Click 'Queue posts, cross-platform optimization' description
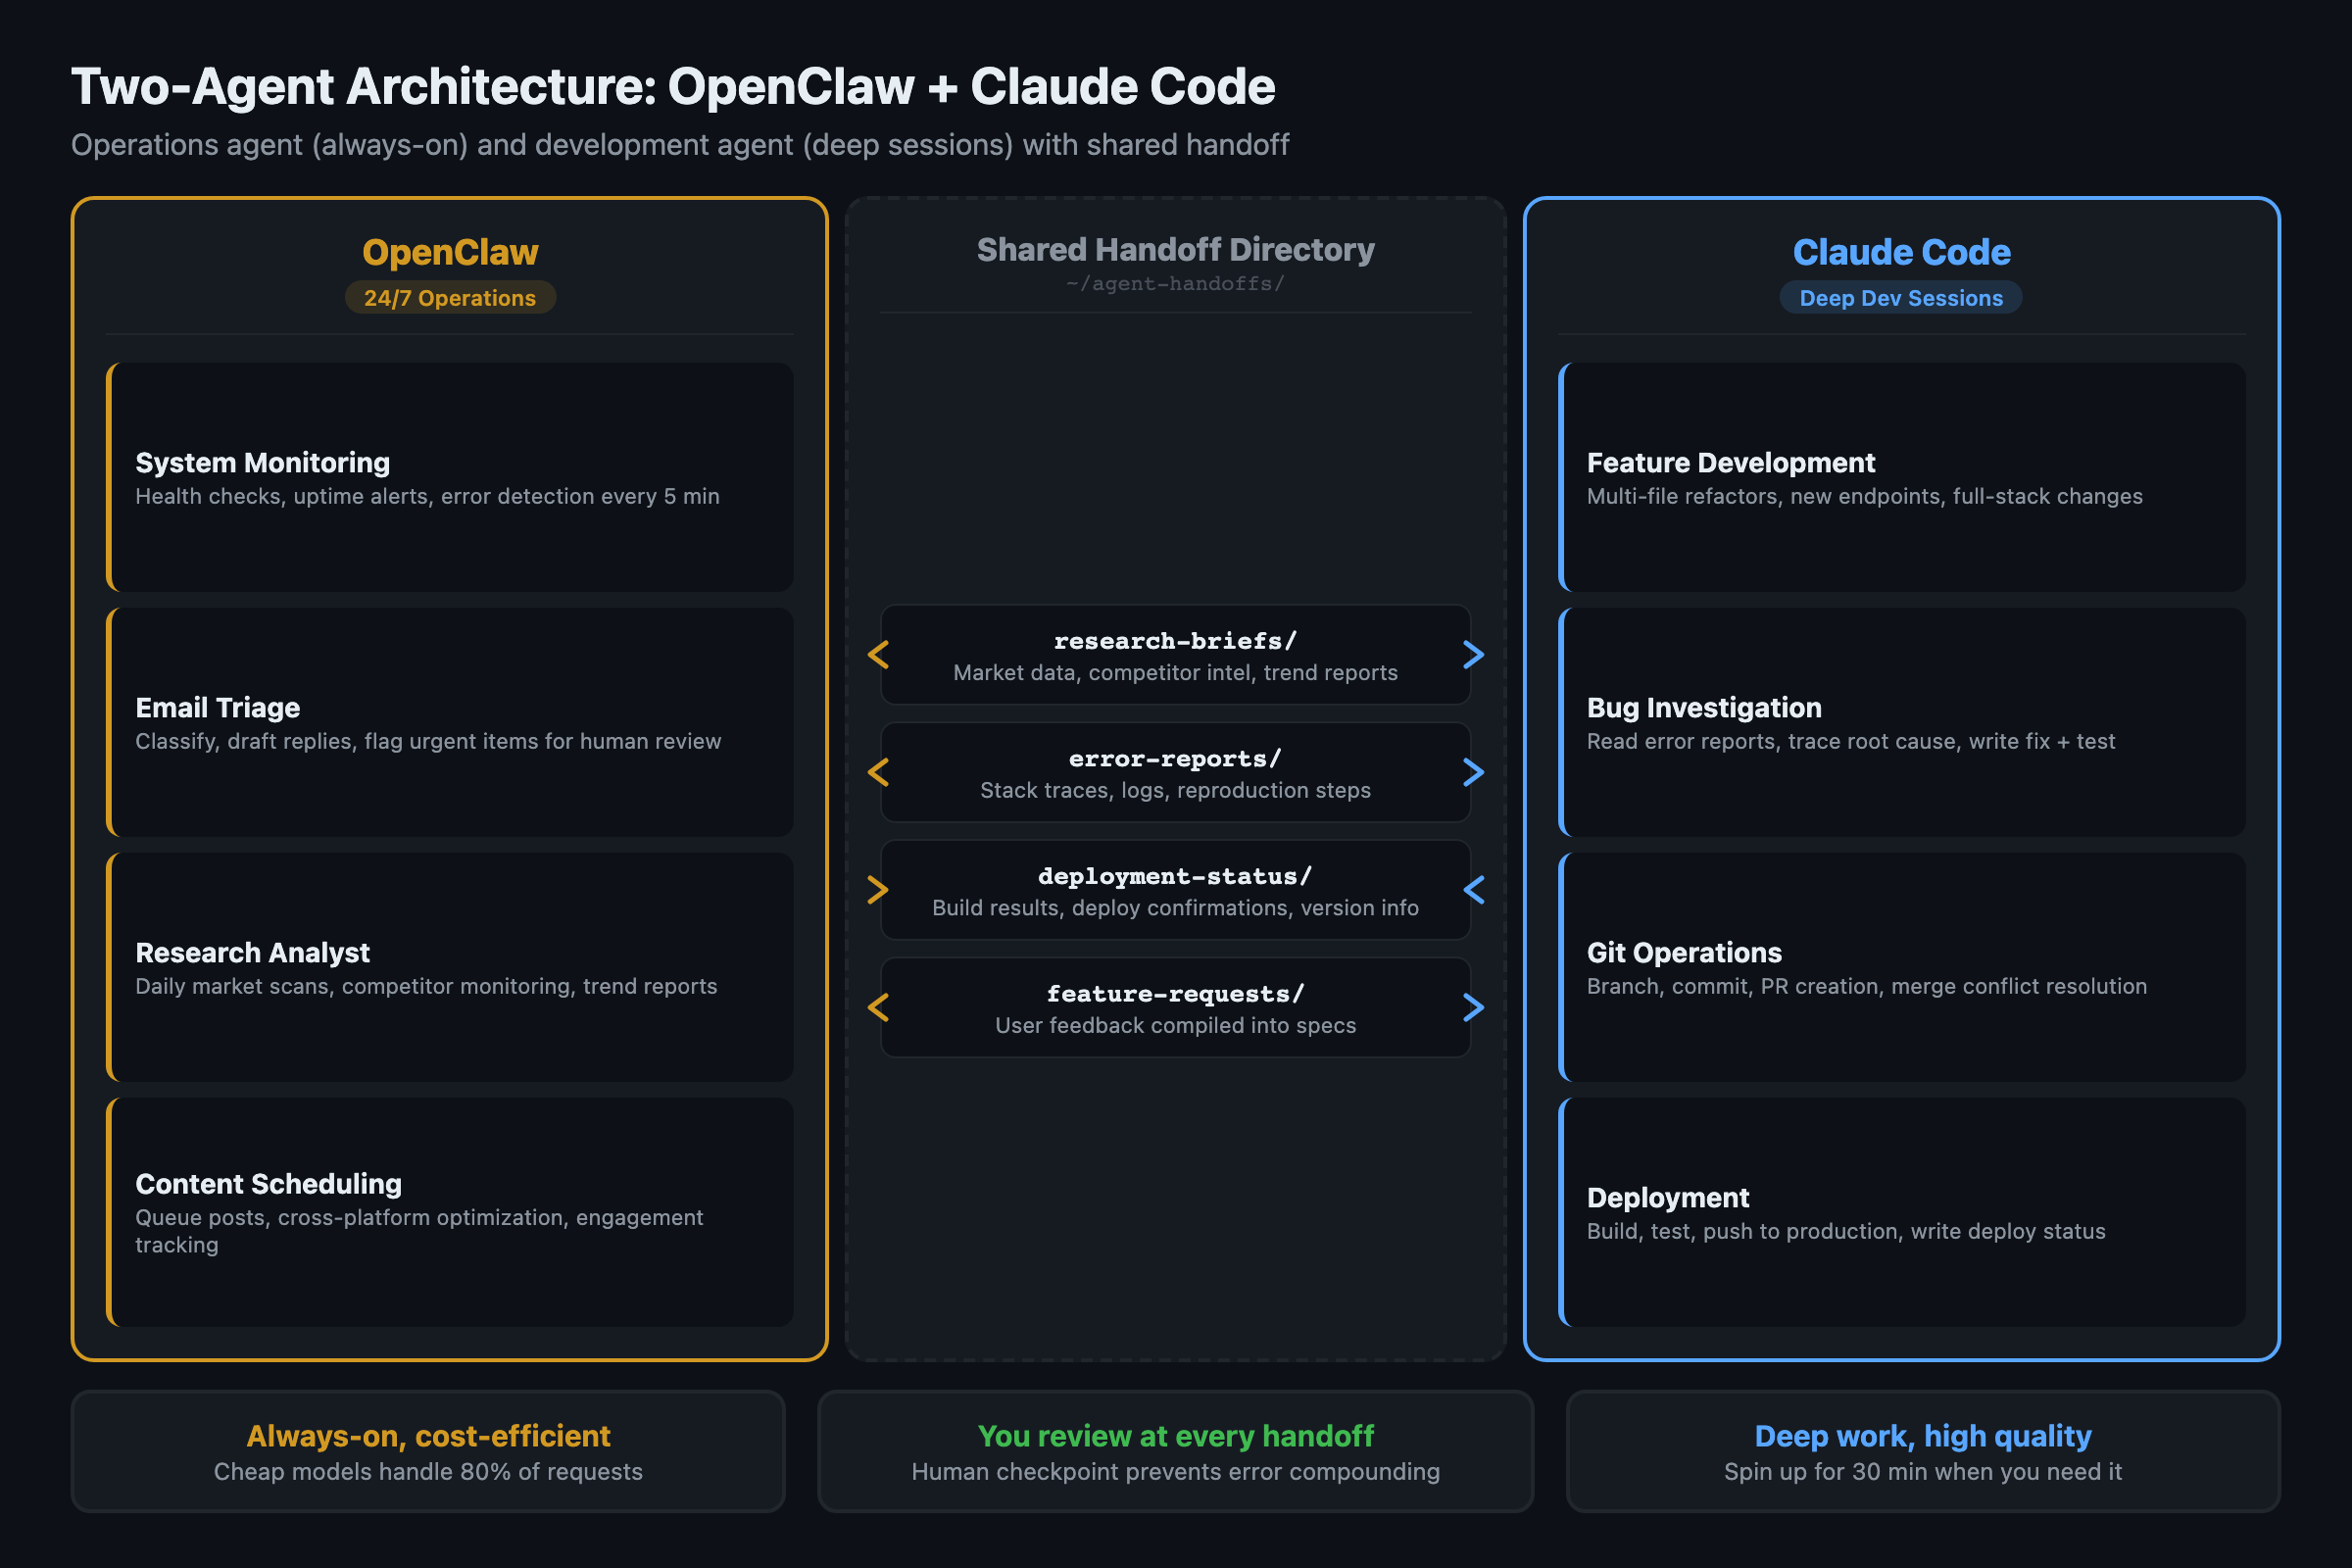 pos(419,1231)
